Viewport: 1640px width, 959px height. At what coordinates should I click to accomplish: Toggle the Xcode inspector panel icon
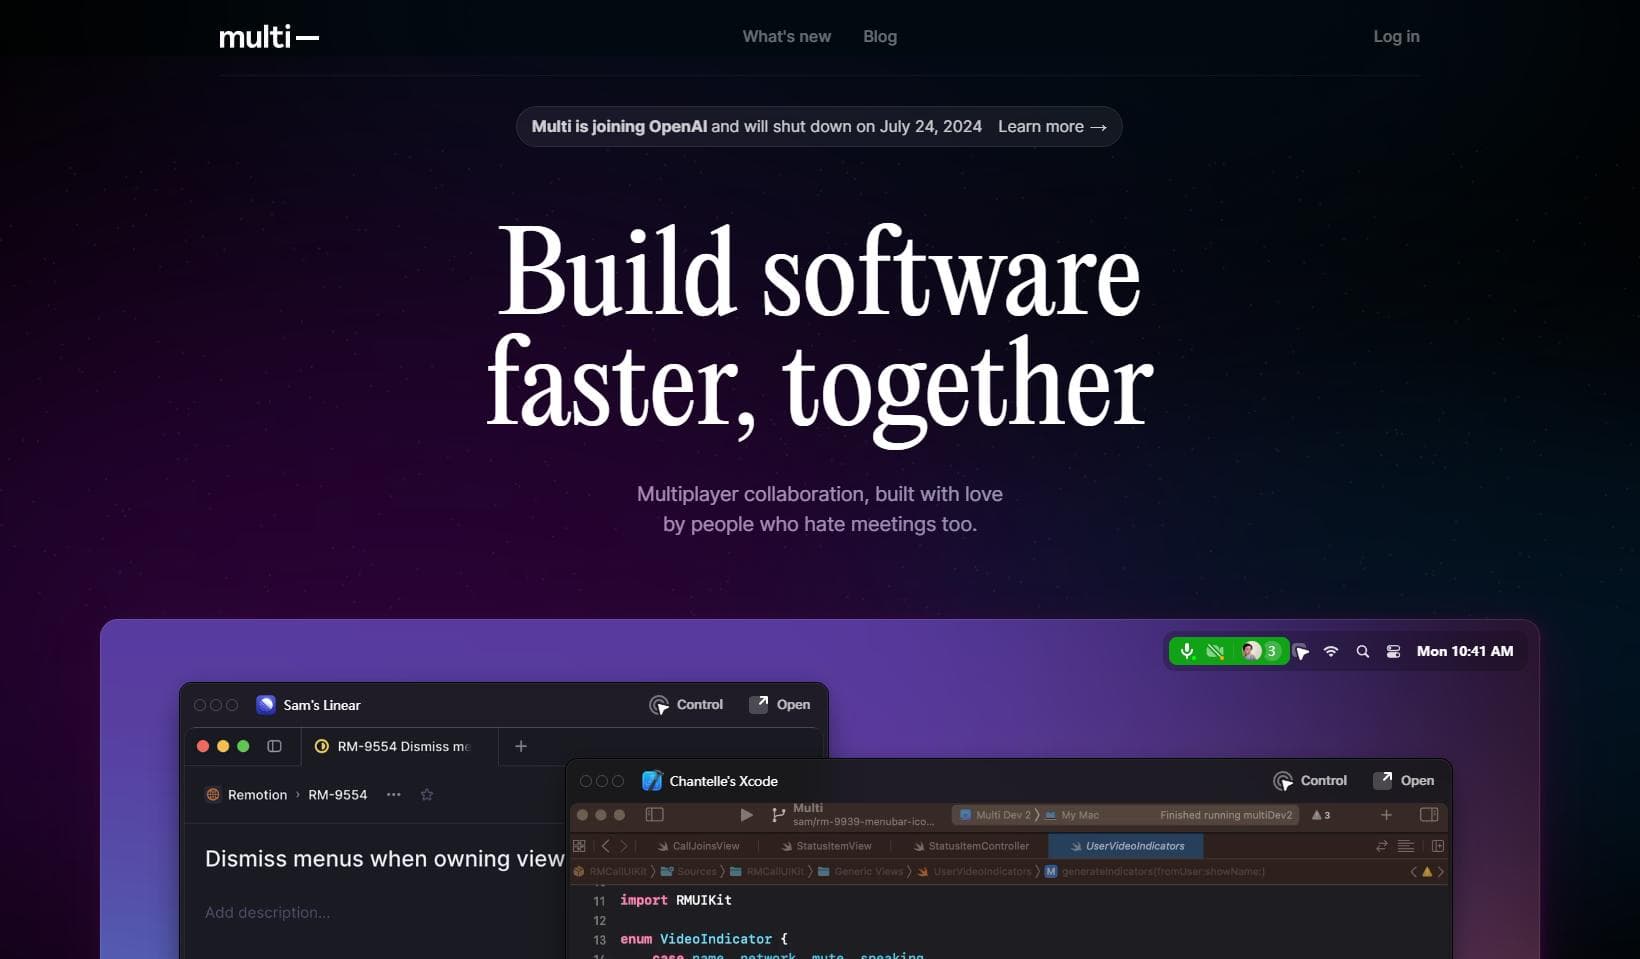tap(1429, 815)
